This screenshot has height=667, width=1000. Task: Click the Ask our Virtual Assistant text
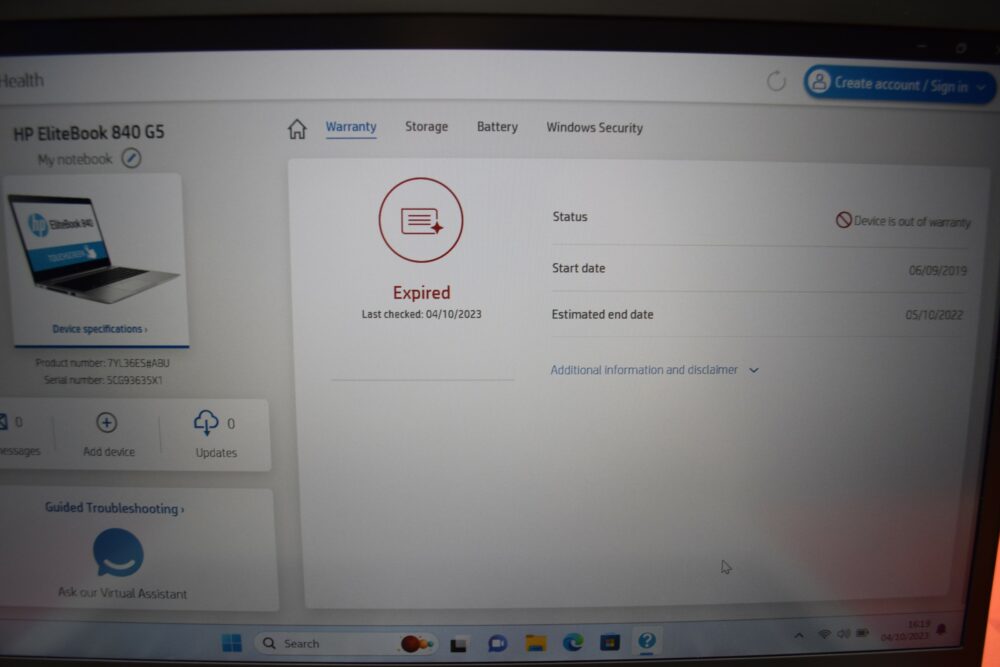(x=122, y=593)
